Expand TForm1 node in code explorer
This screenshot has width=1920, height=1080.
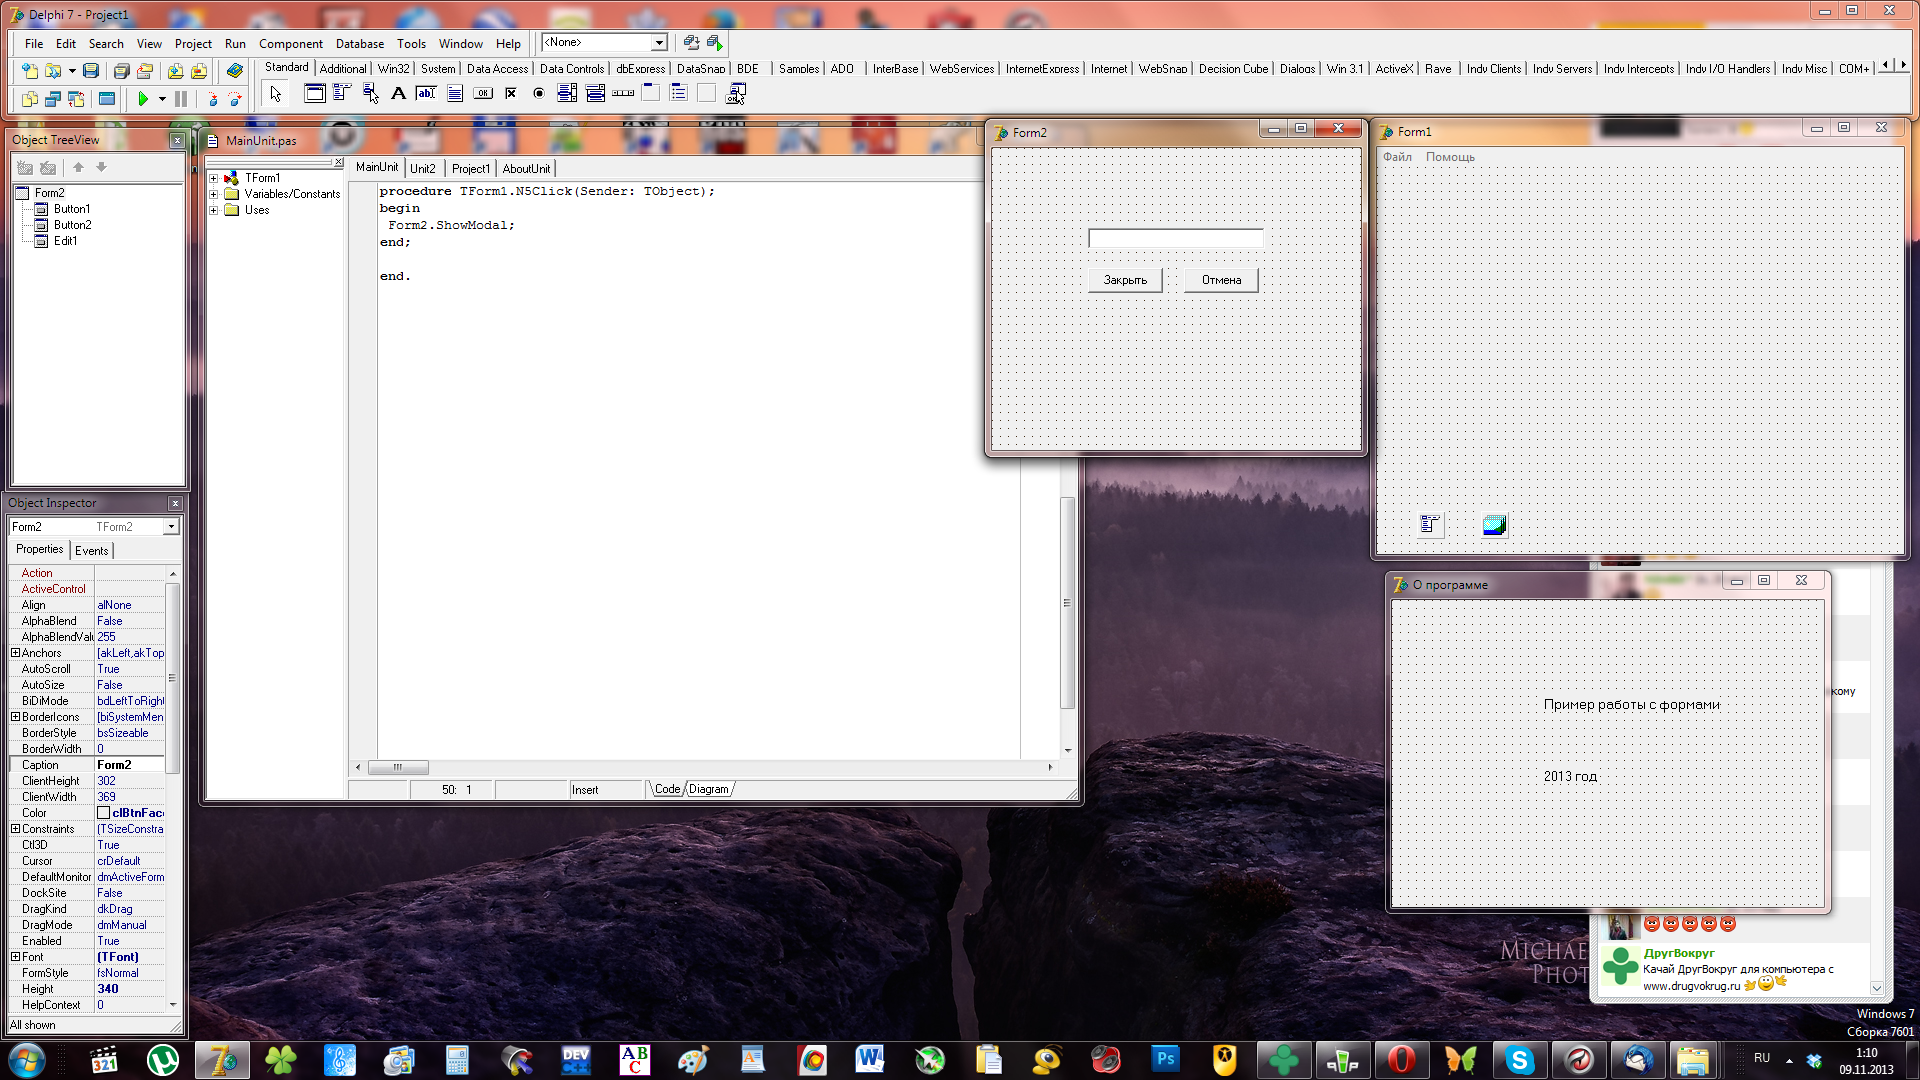[x=213, y=178]
